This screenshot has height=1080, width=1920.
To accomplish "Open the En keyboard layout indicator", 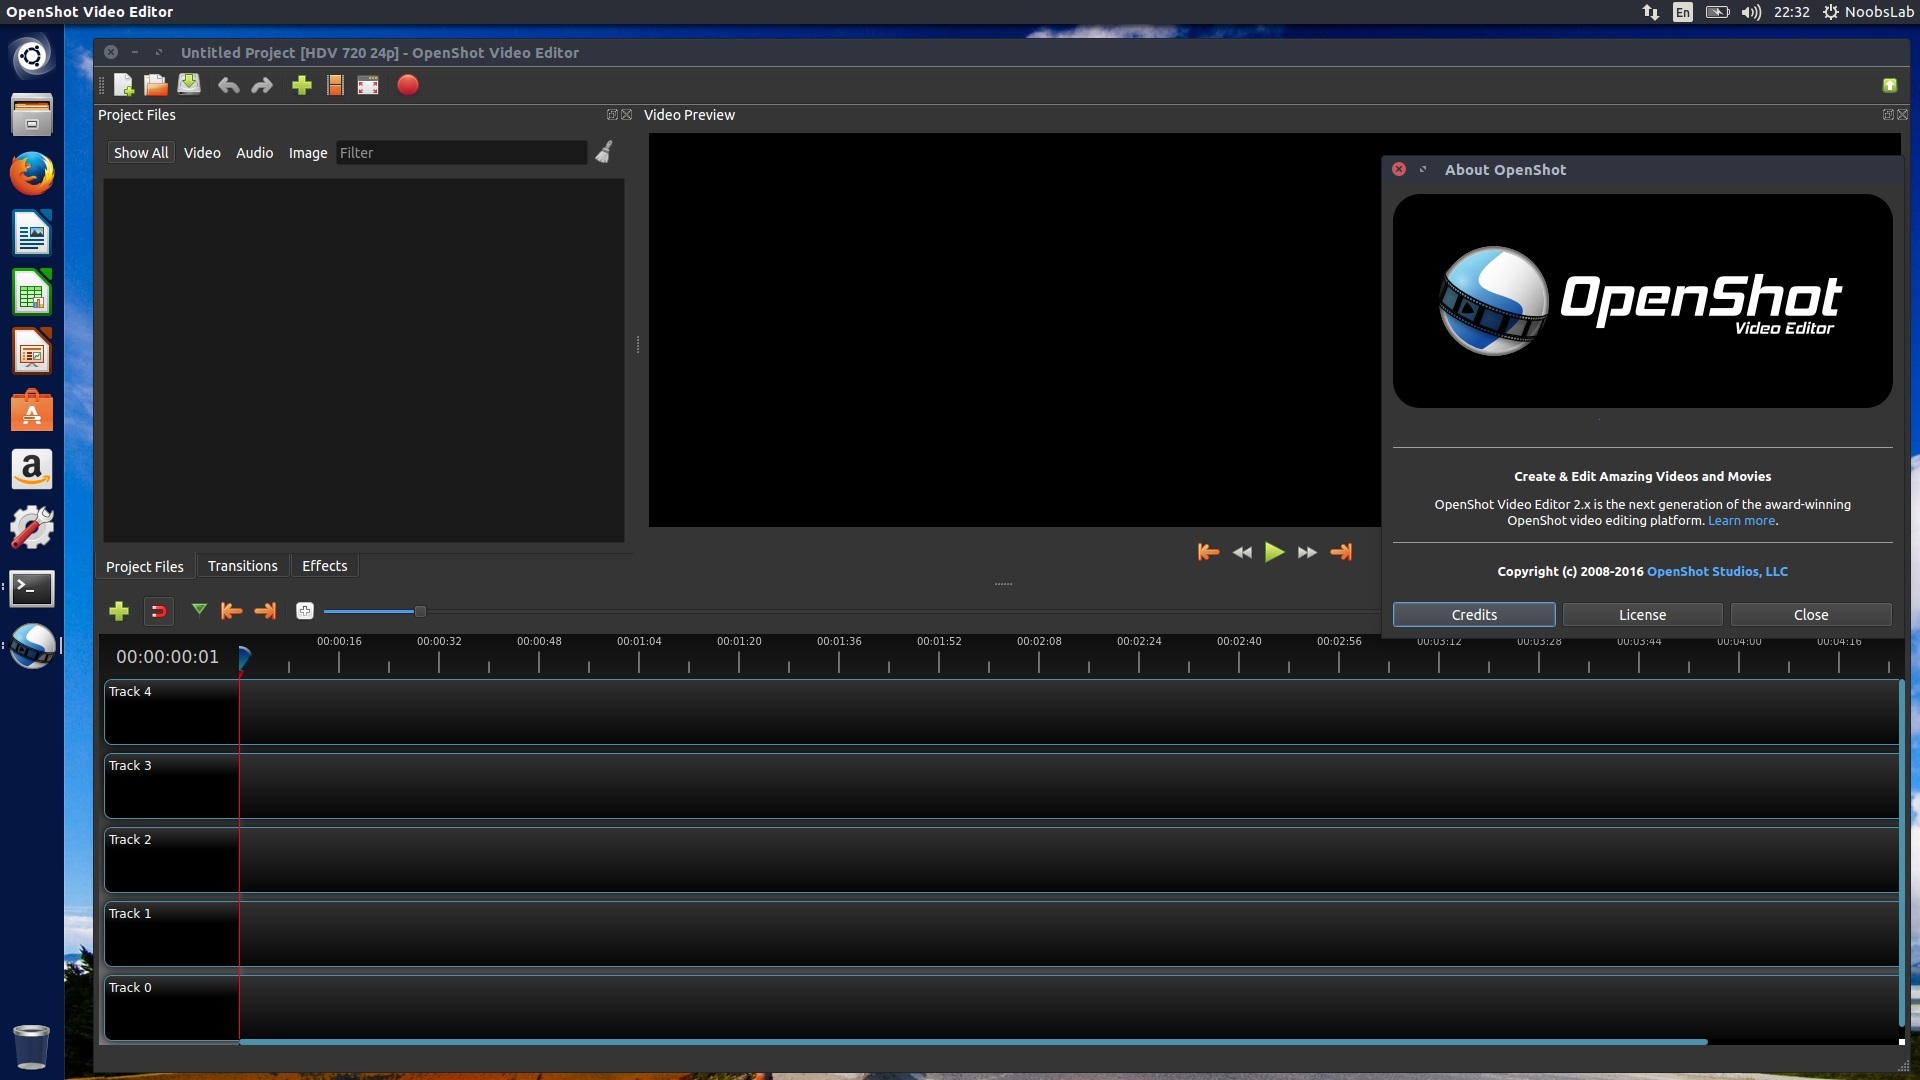I will [x=1683, y=12].
